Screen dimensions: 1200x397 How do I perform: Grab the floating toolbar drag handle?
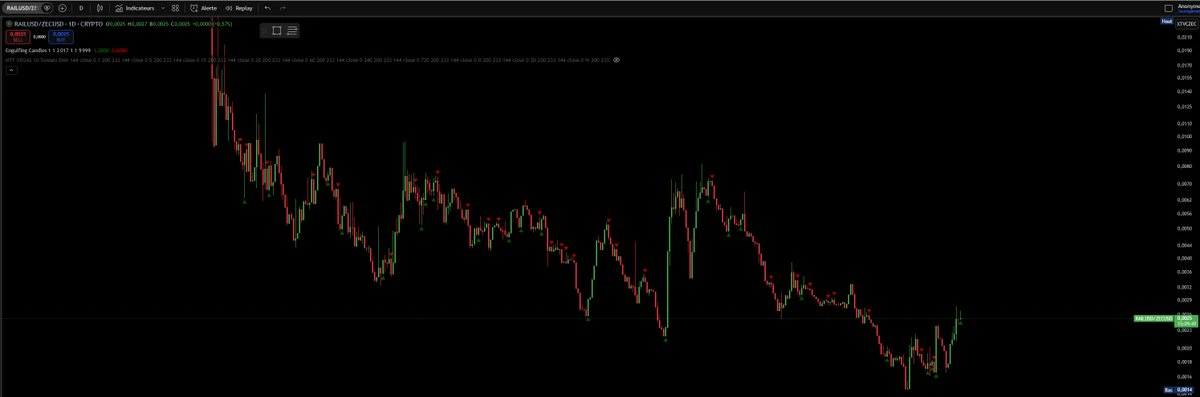click(x=264, y=30)
